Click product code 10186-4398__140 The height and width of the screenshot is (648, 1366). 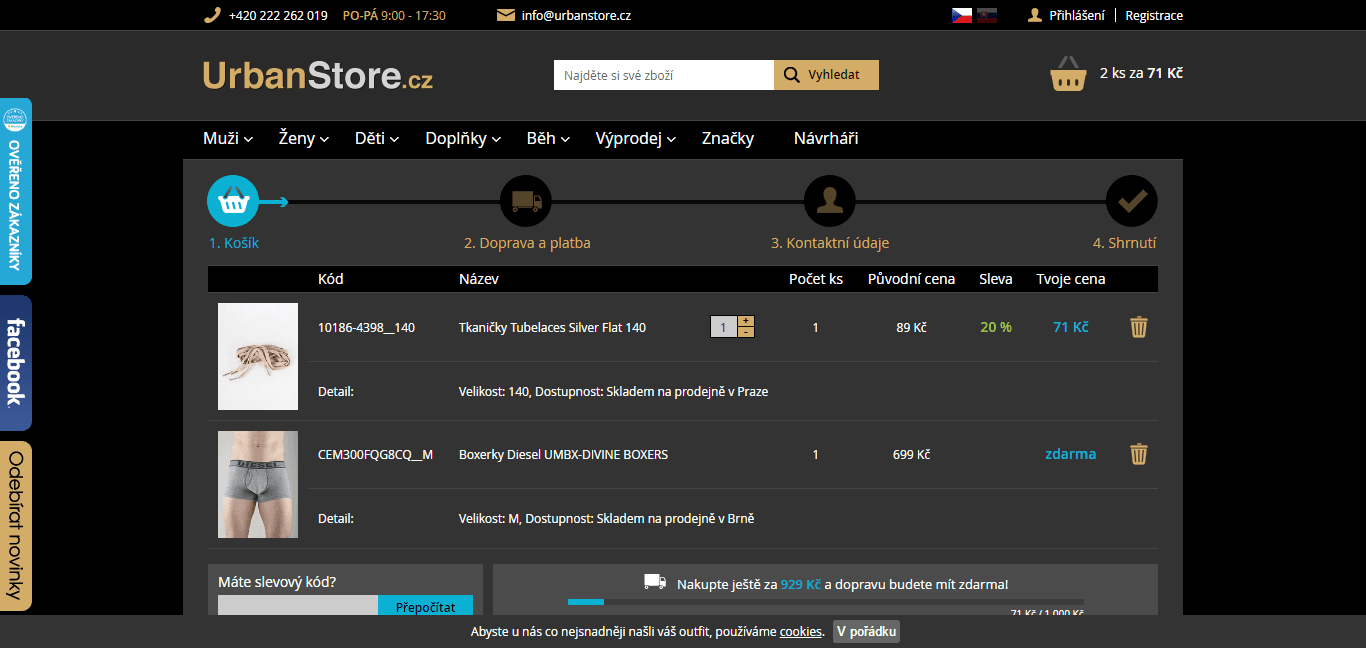[366, 327]
